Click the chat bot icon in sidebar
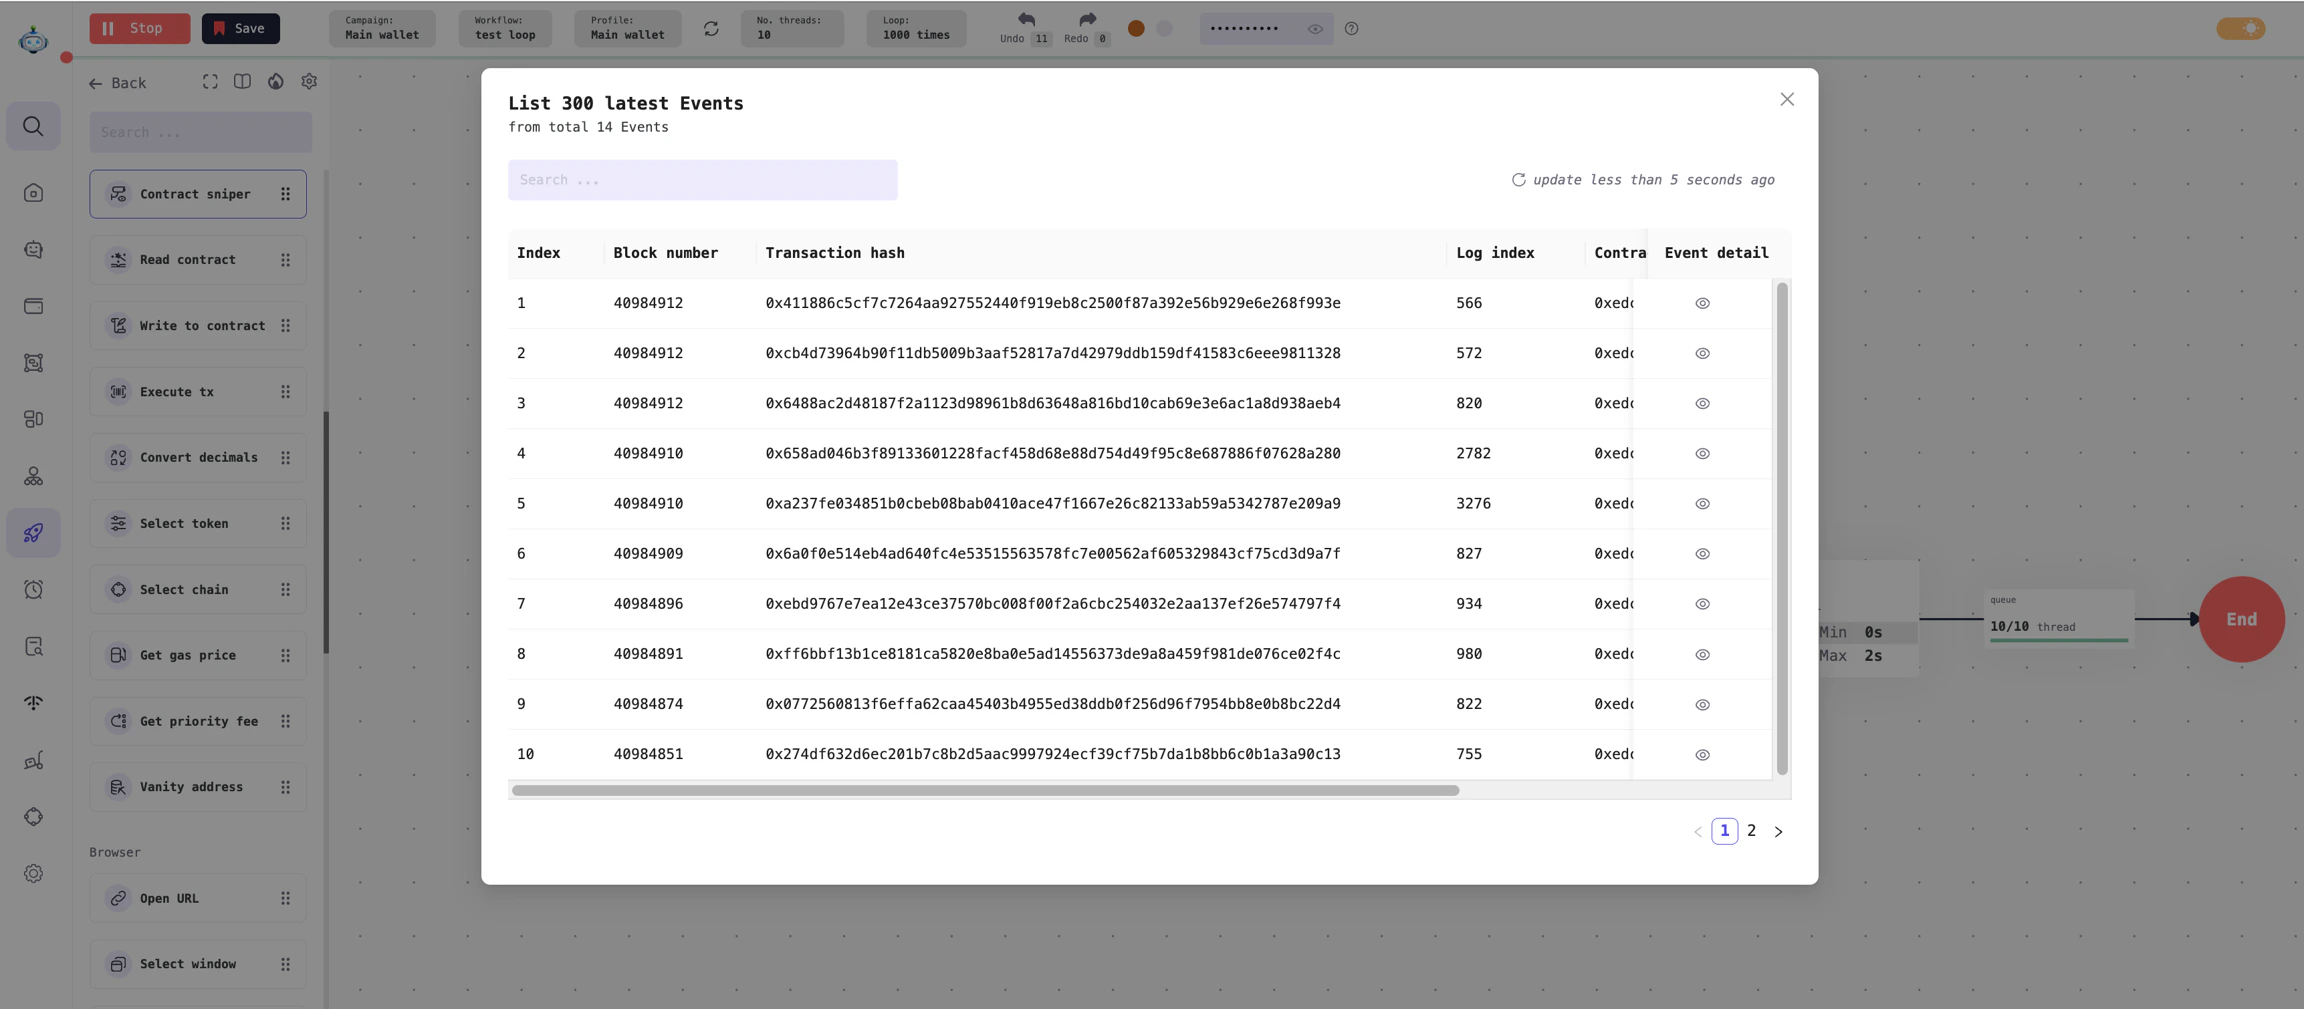The width and height of the screenshot is (2304, 1009). coord(33,250)
